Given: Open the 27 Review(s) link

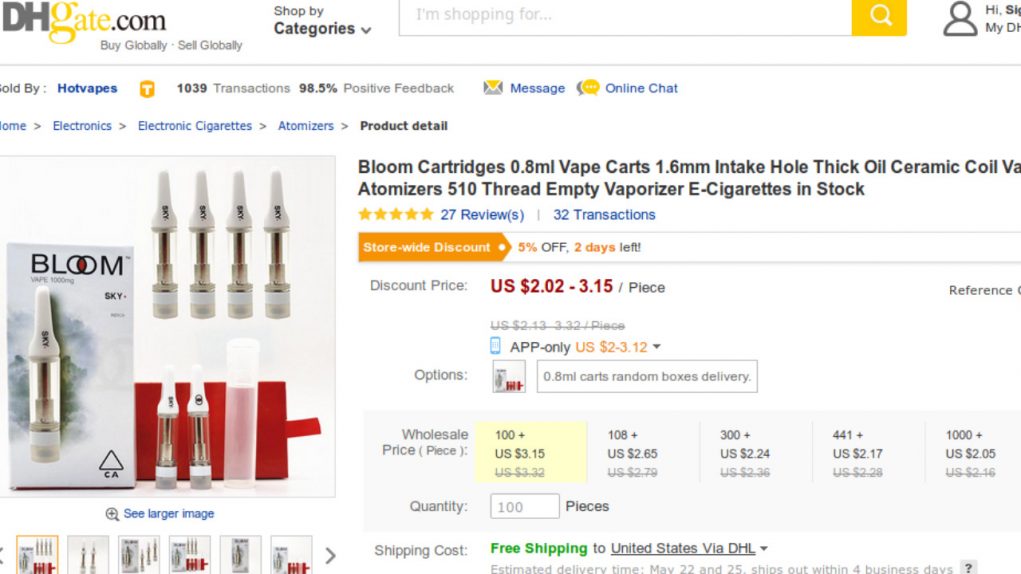Looking at the screenshot, I should tap(482, 215).
